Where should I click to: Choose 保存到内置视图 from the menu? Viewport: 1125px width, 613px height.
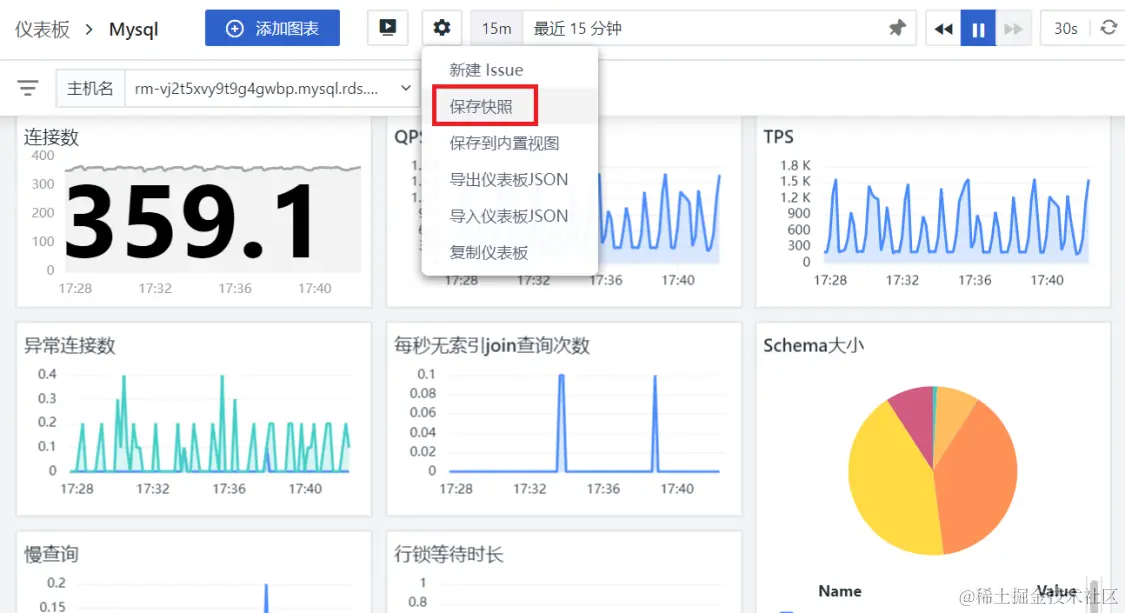point(509,143)
